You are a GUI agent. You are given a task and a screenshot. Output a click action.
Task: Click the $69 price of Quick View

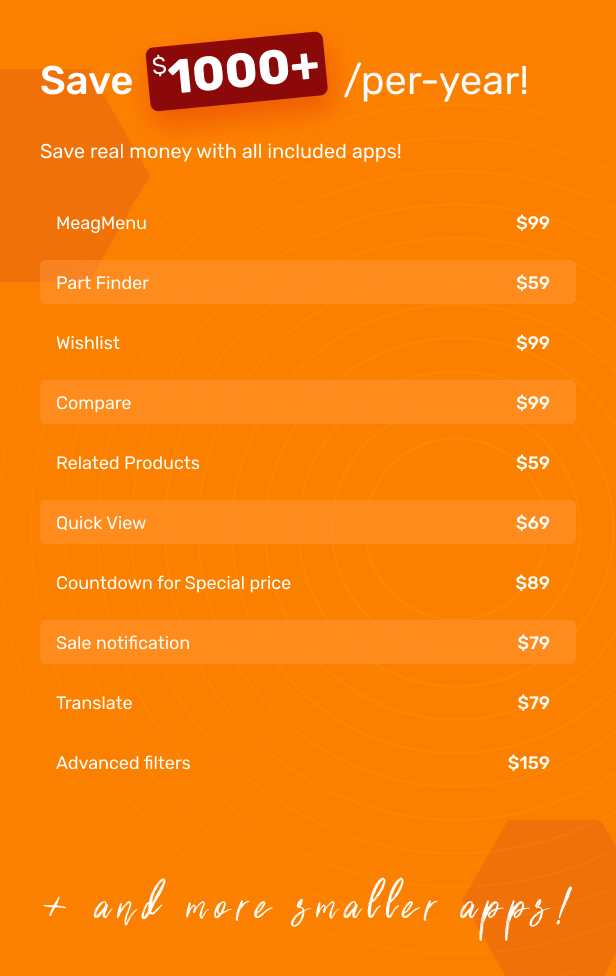click(533, 522)
